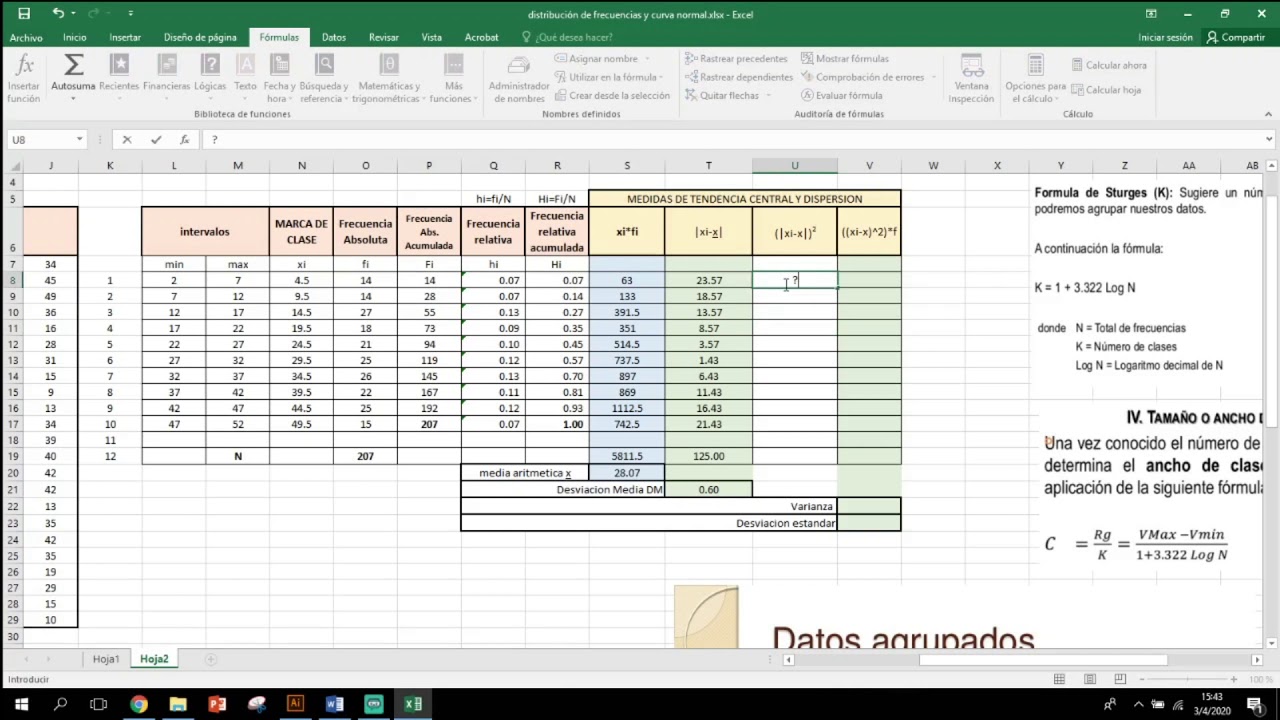Click Calcular hoja
The height and width of the screenshot is (720, 1280).
1105,90
